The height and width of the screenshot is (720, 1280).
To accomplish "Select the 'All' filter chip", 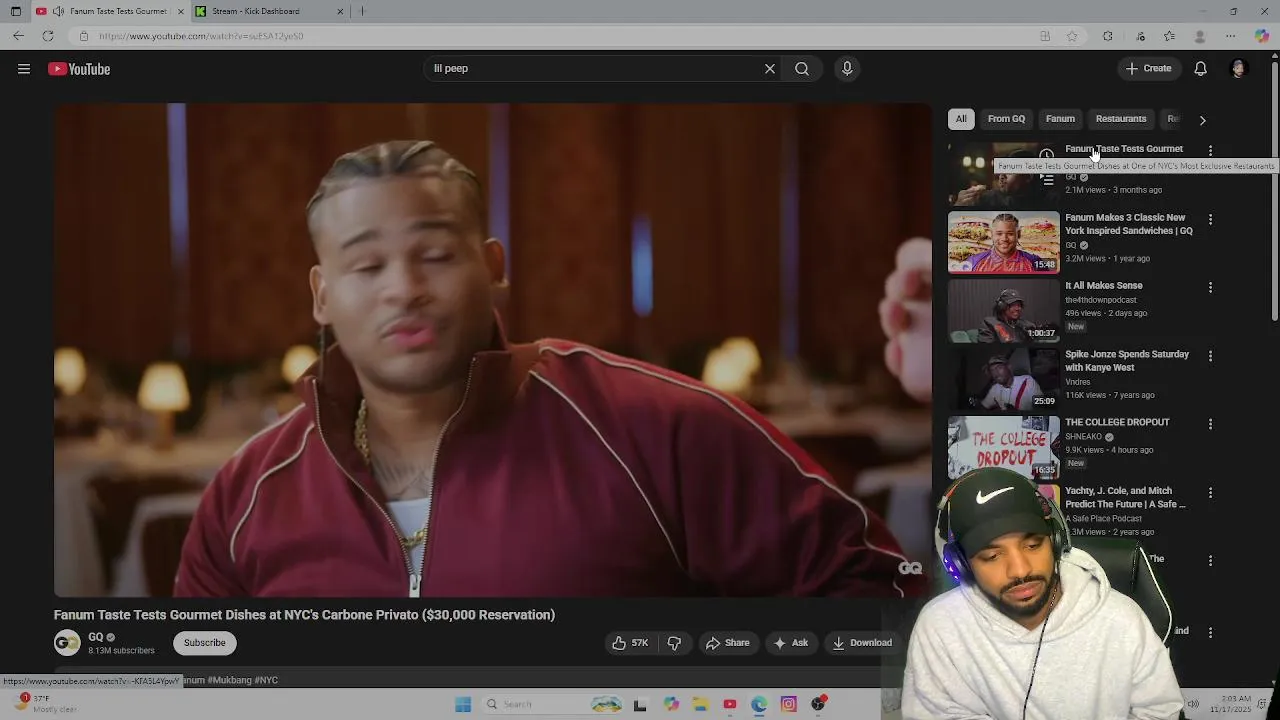I will [x=961, y=119].
